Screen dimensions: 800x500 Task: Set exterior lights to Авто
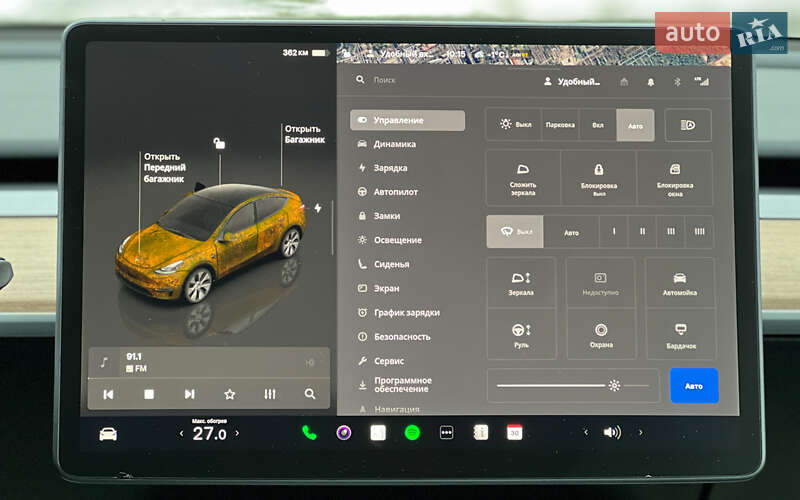[635, 125]
